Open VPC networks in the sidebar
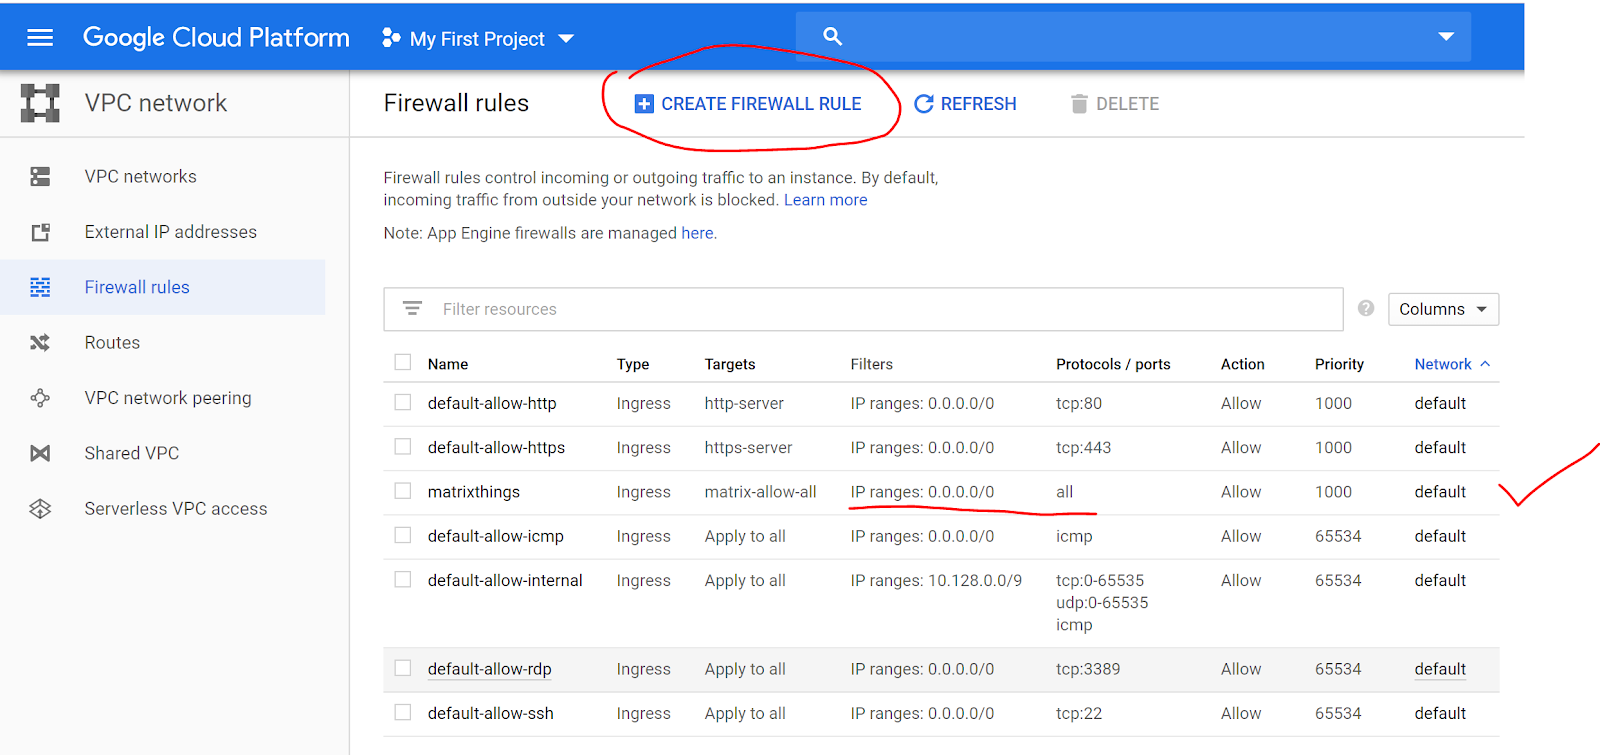Screen dimensions: 1600x755 tap(141, 177)
